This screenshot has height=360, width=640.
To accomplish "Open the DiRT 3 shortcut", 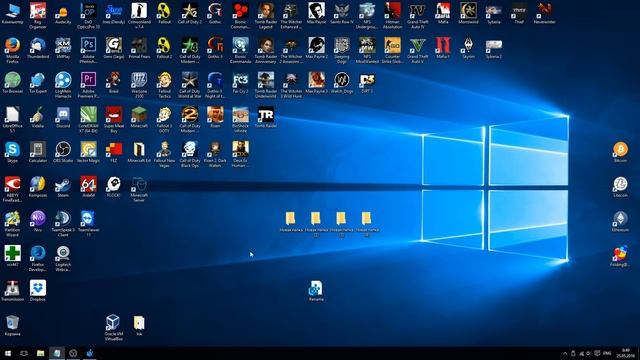I will coord(367,80).
